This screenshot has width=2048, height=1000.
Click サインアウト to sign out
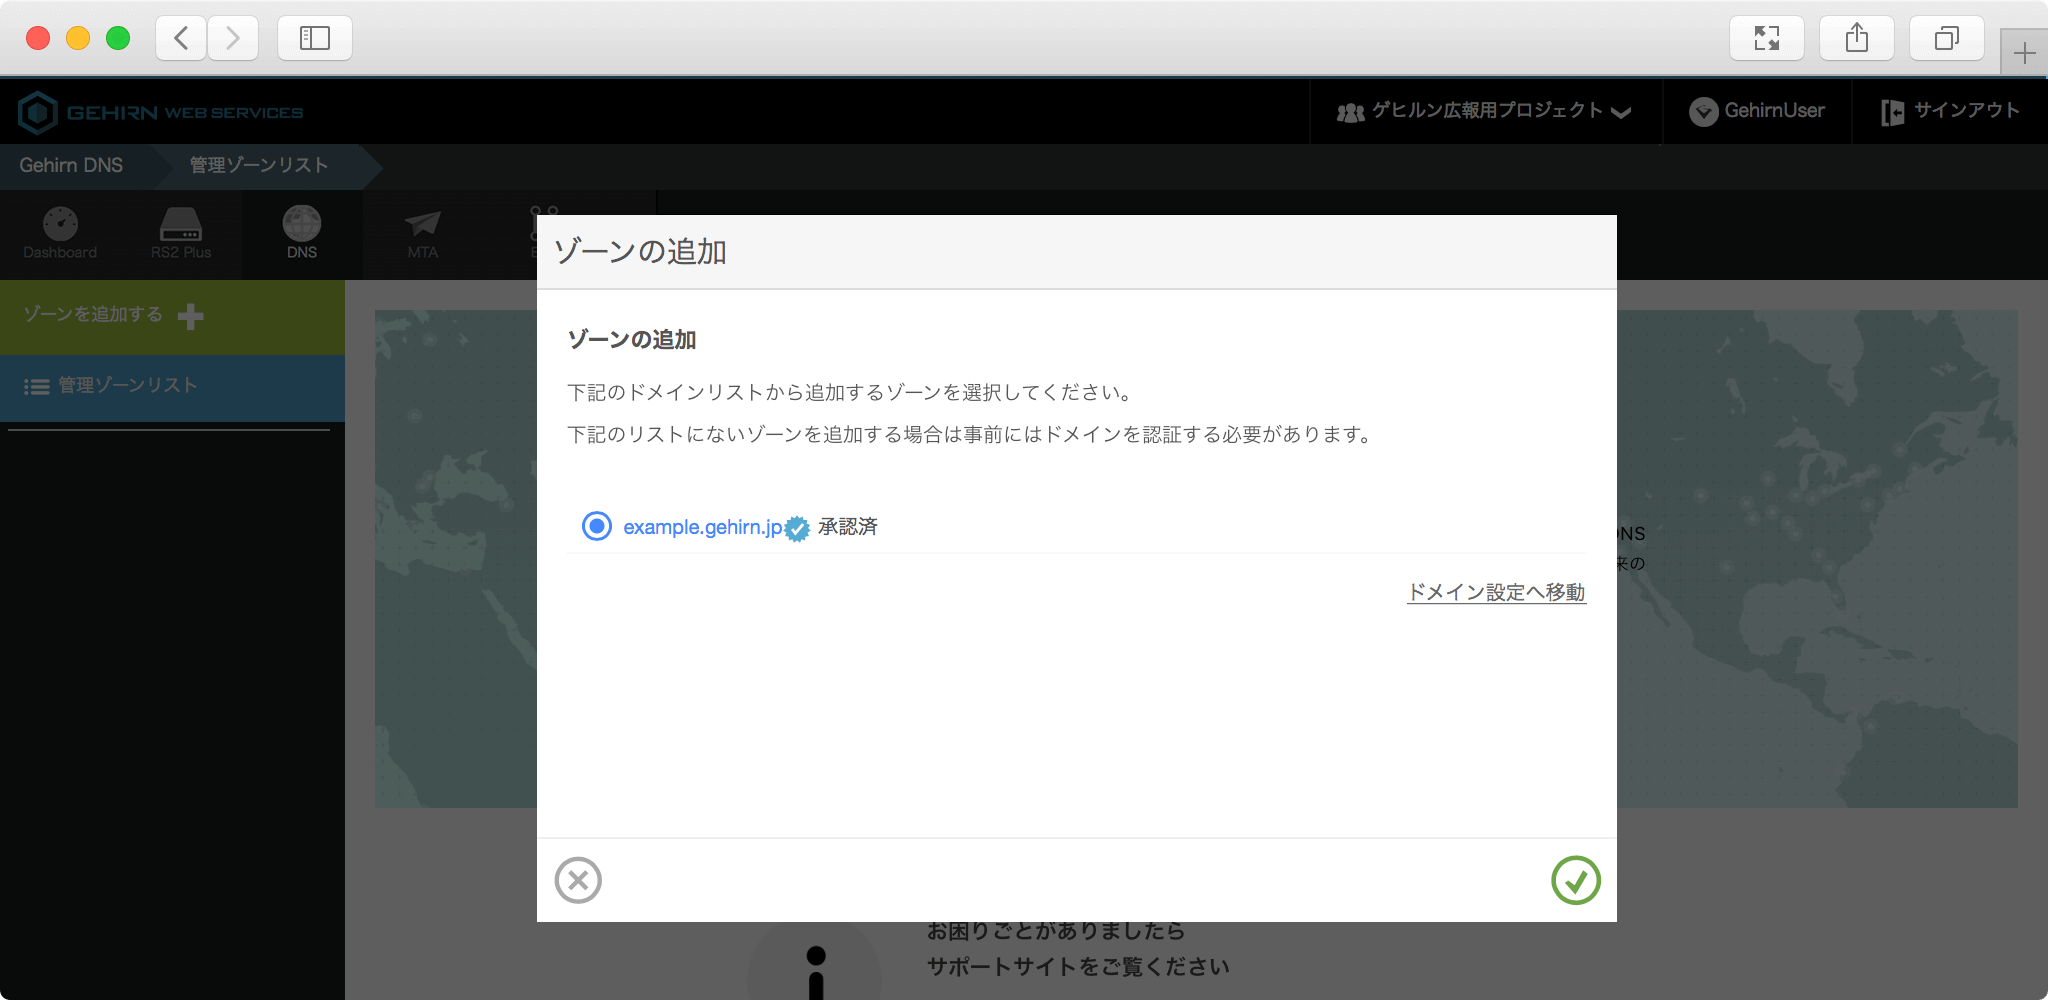(x=1950, y=111)
